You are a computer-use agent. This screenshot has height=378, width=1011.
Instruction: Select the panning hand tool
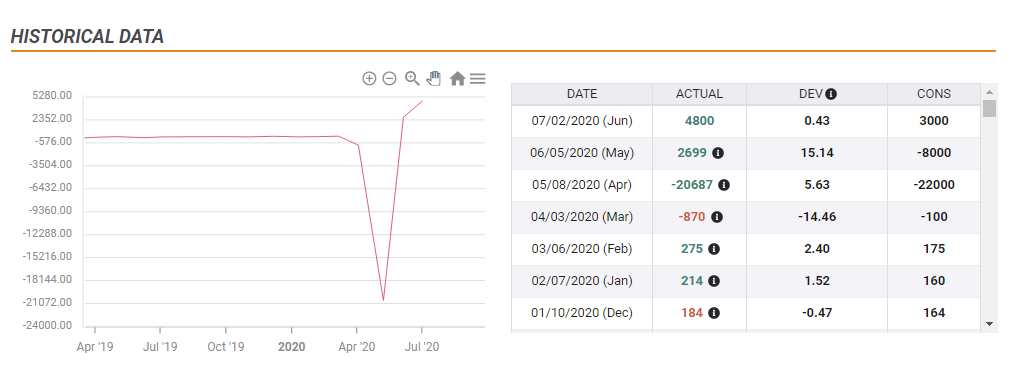pyautogui.click(x=434, y=79)
